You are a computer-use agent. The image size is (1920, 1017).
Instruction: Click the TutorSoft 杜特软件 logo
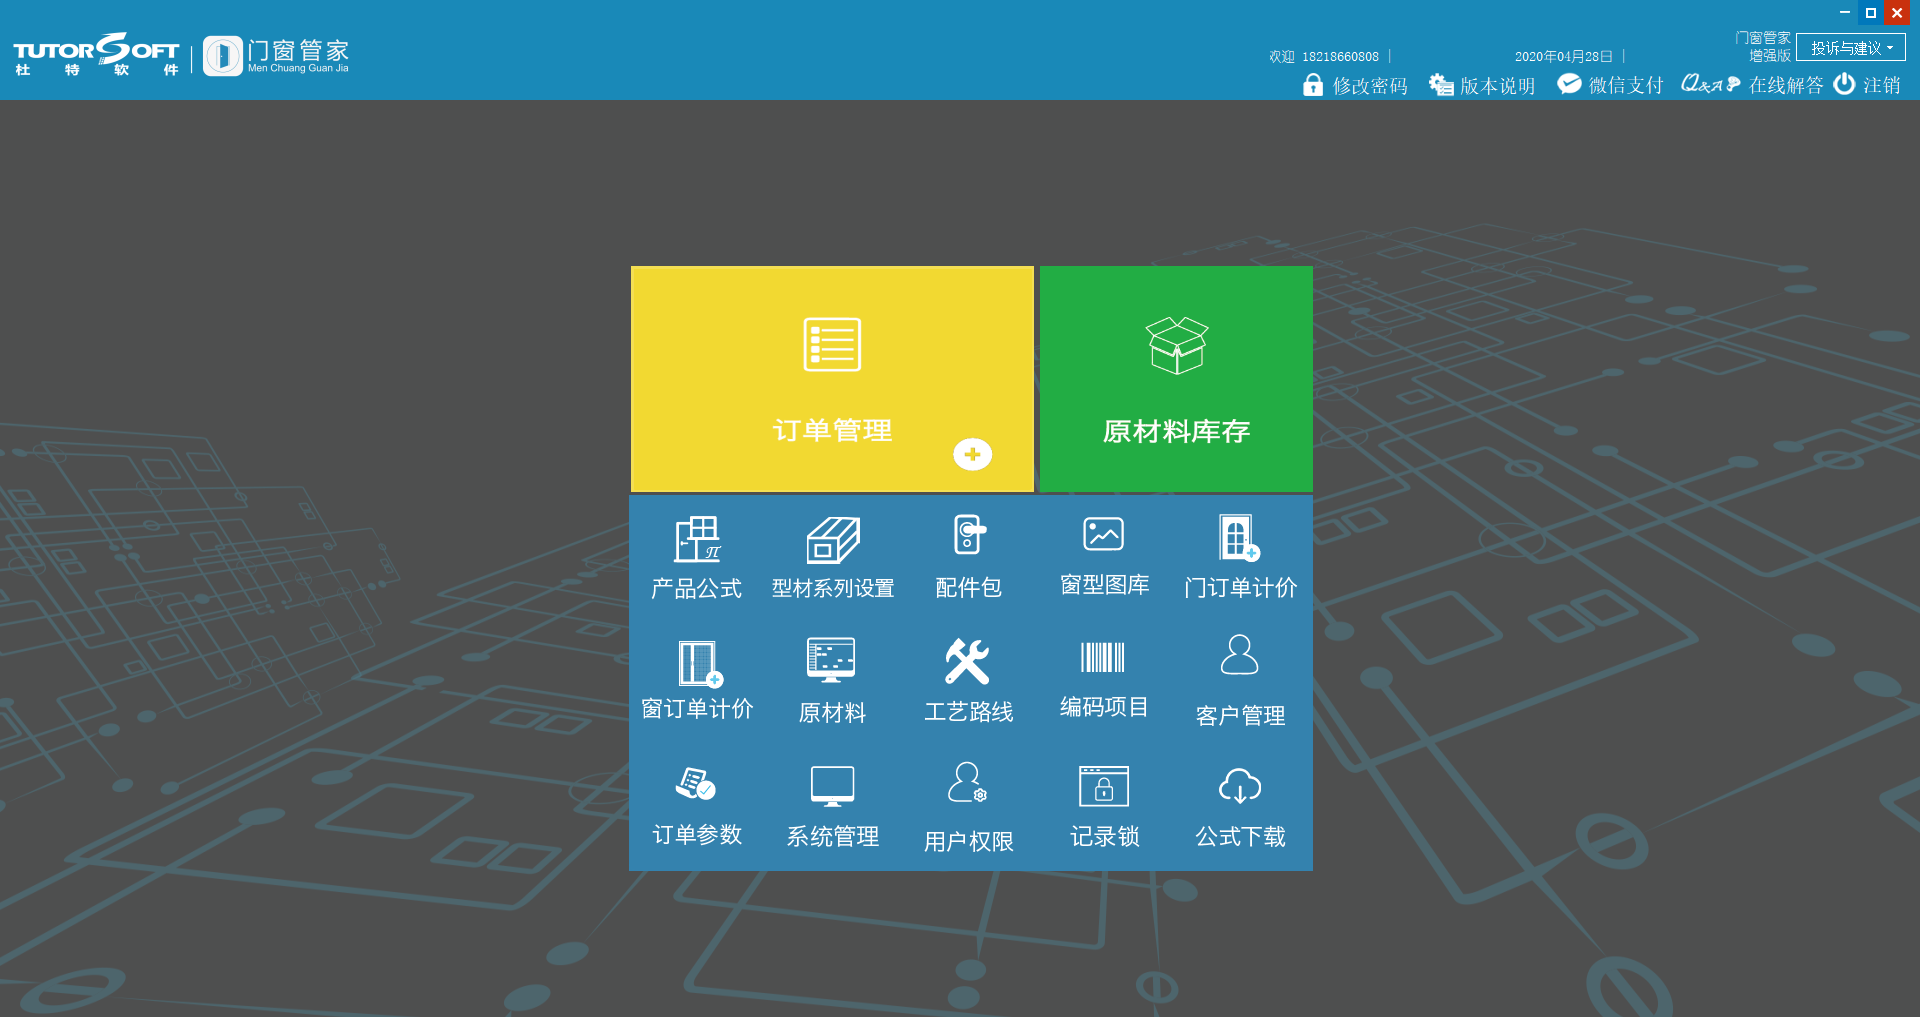[96, 55]
